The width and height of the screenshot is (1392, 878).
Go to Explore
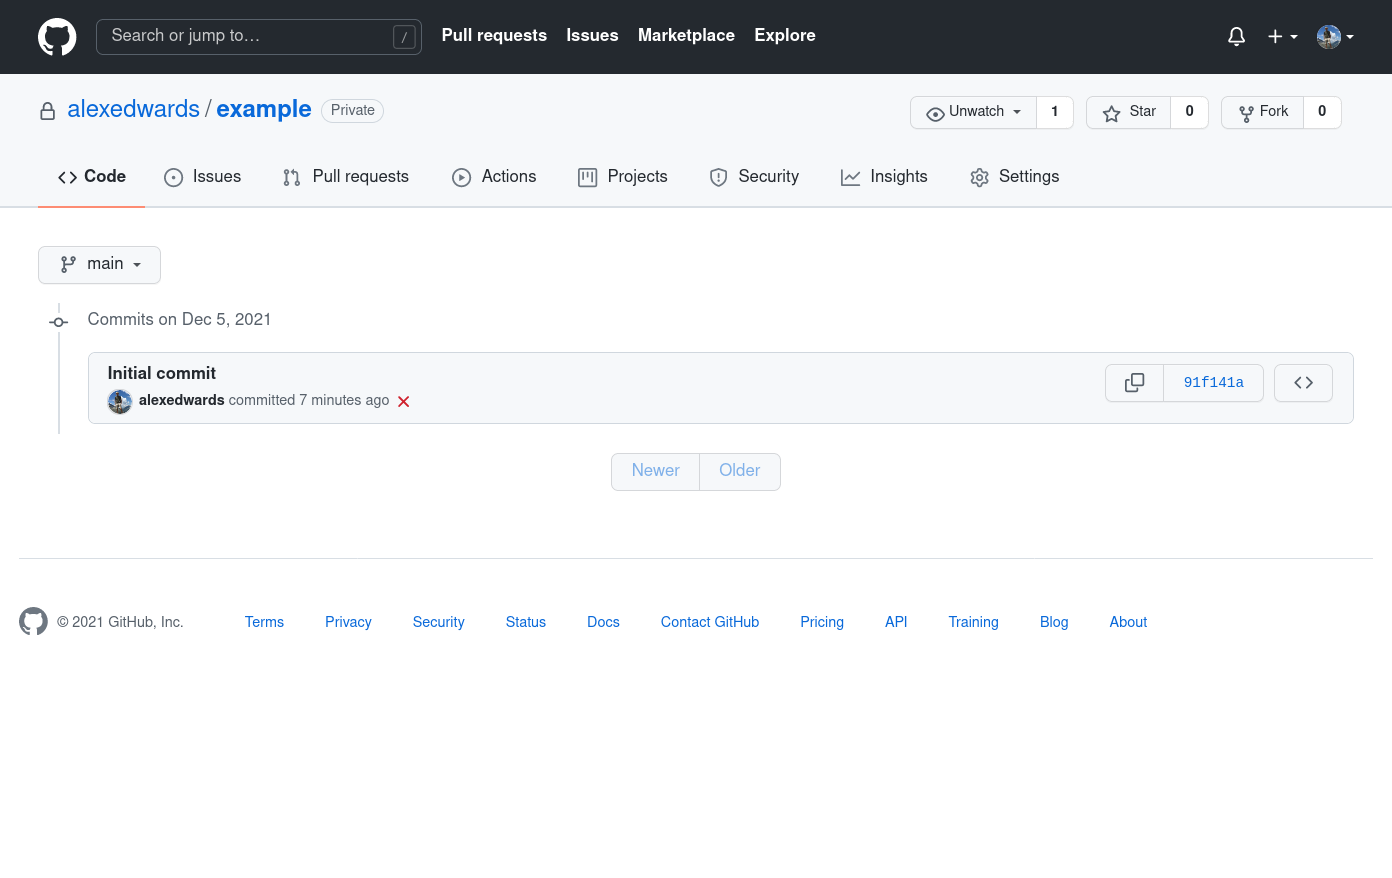[785, 35]
